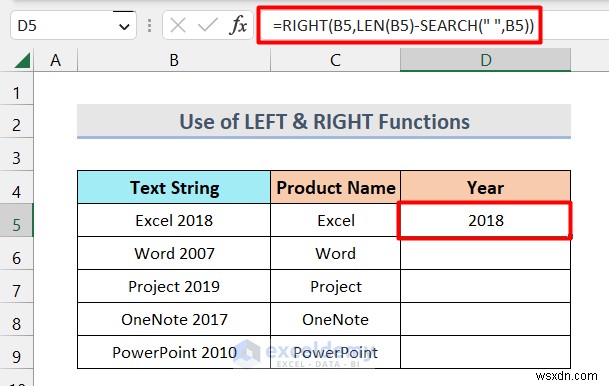Image resolution: width=609 pixels, height=386 pixels.
Task: Click the 'Product Name' header cell
Action: click(336, 187)
